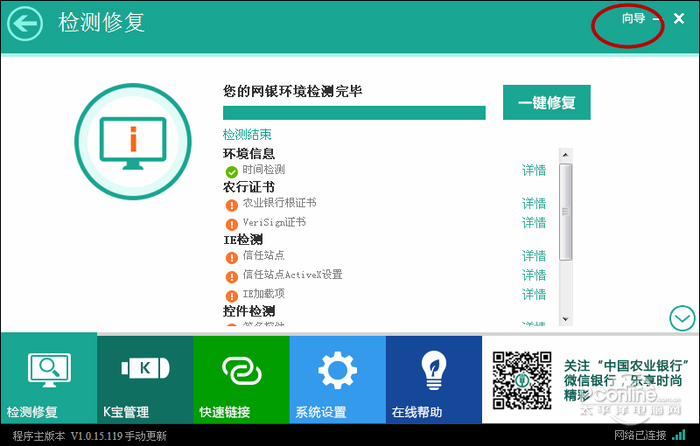Viewport: 700px width, 446px height.
Task: Go back using the arrow icon
Action: click(25, 23)
